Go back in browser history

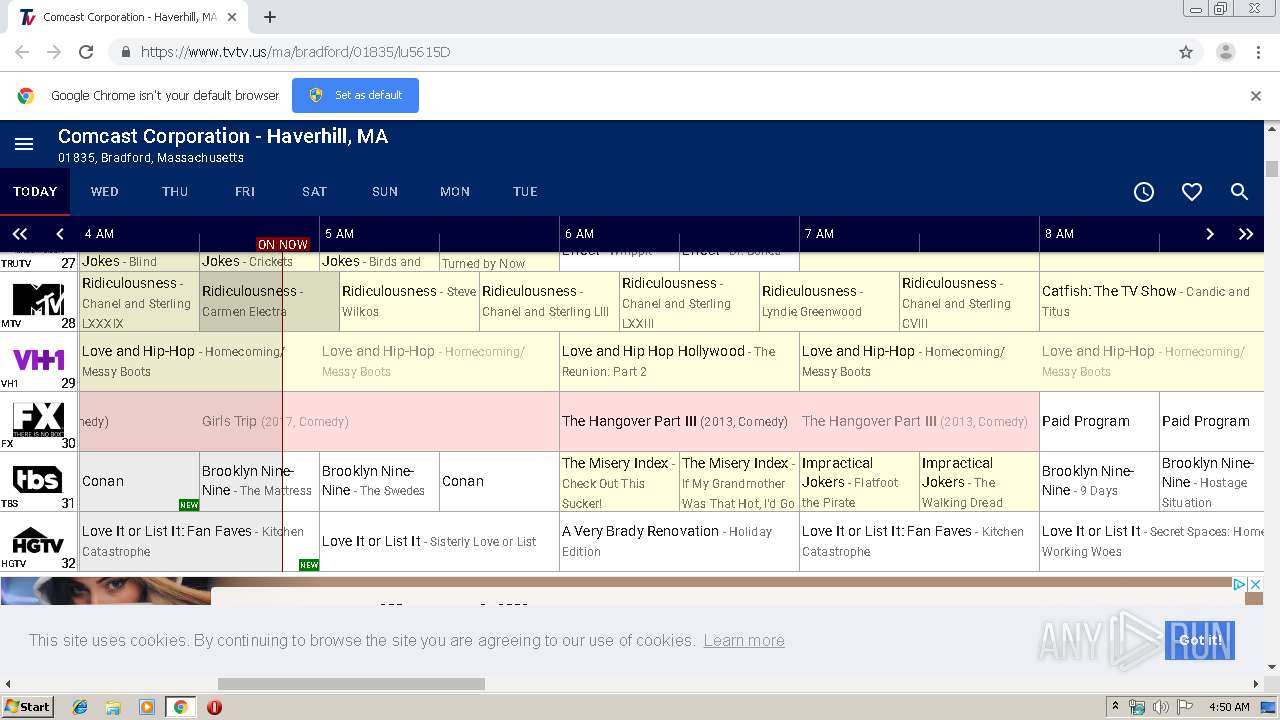click(x=22, y=52)
